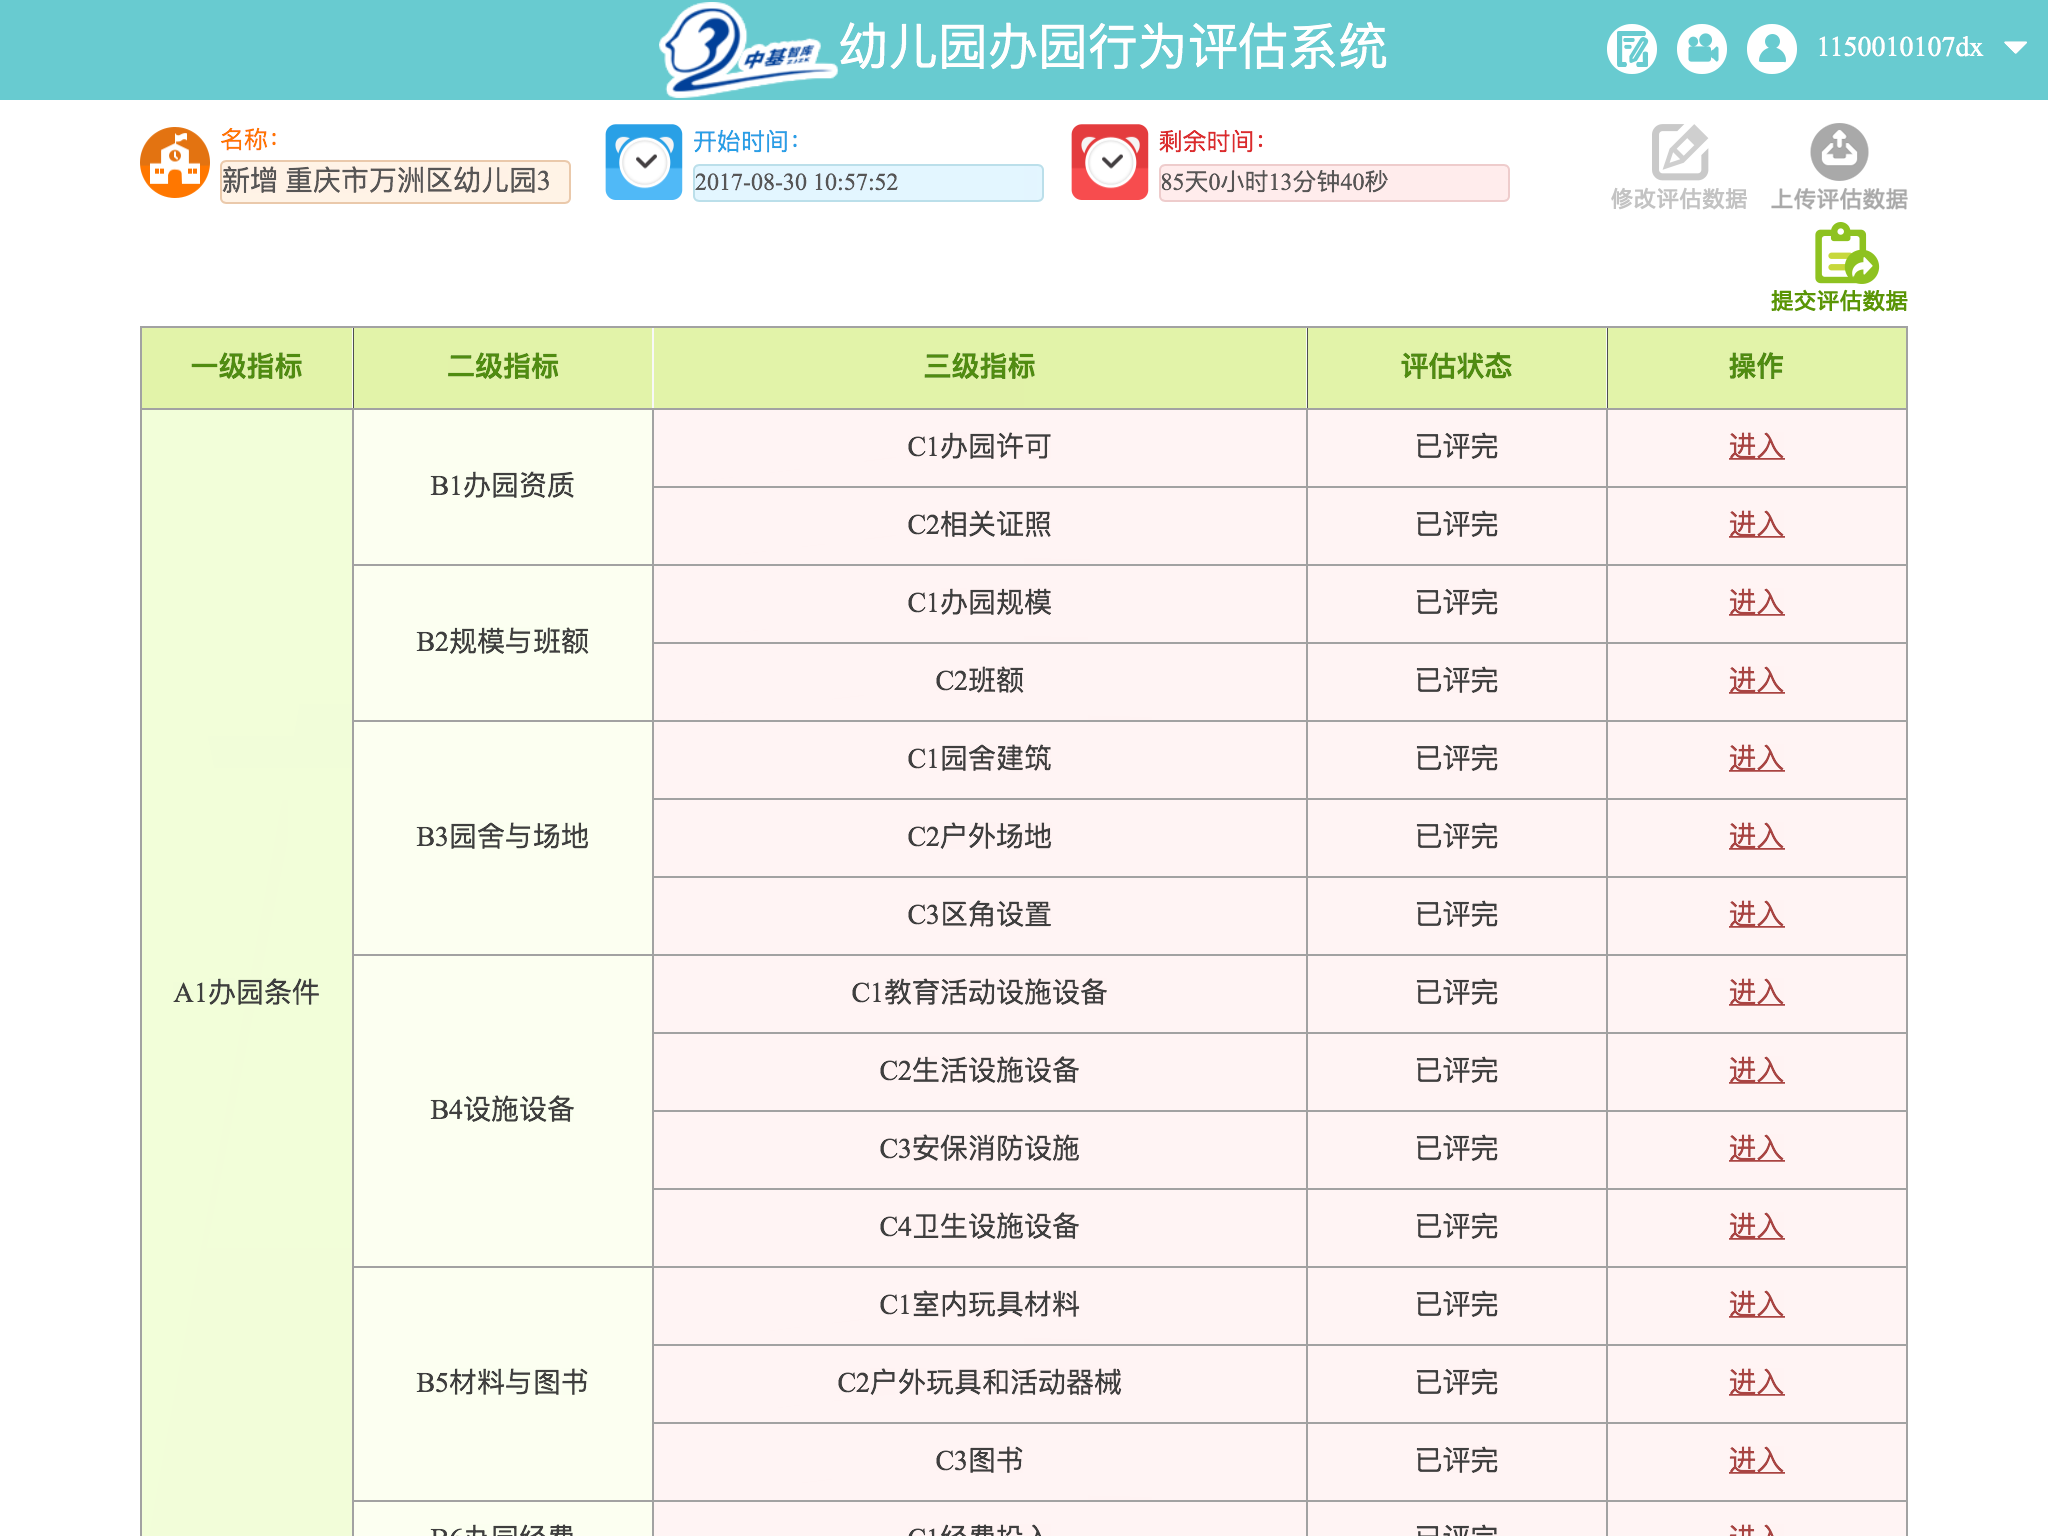The width and height of the screenshot is (2048, 1536).
Task: Click the 一级指标 column header
Action: (x=247, y=367)
